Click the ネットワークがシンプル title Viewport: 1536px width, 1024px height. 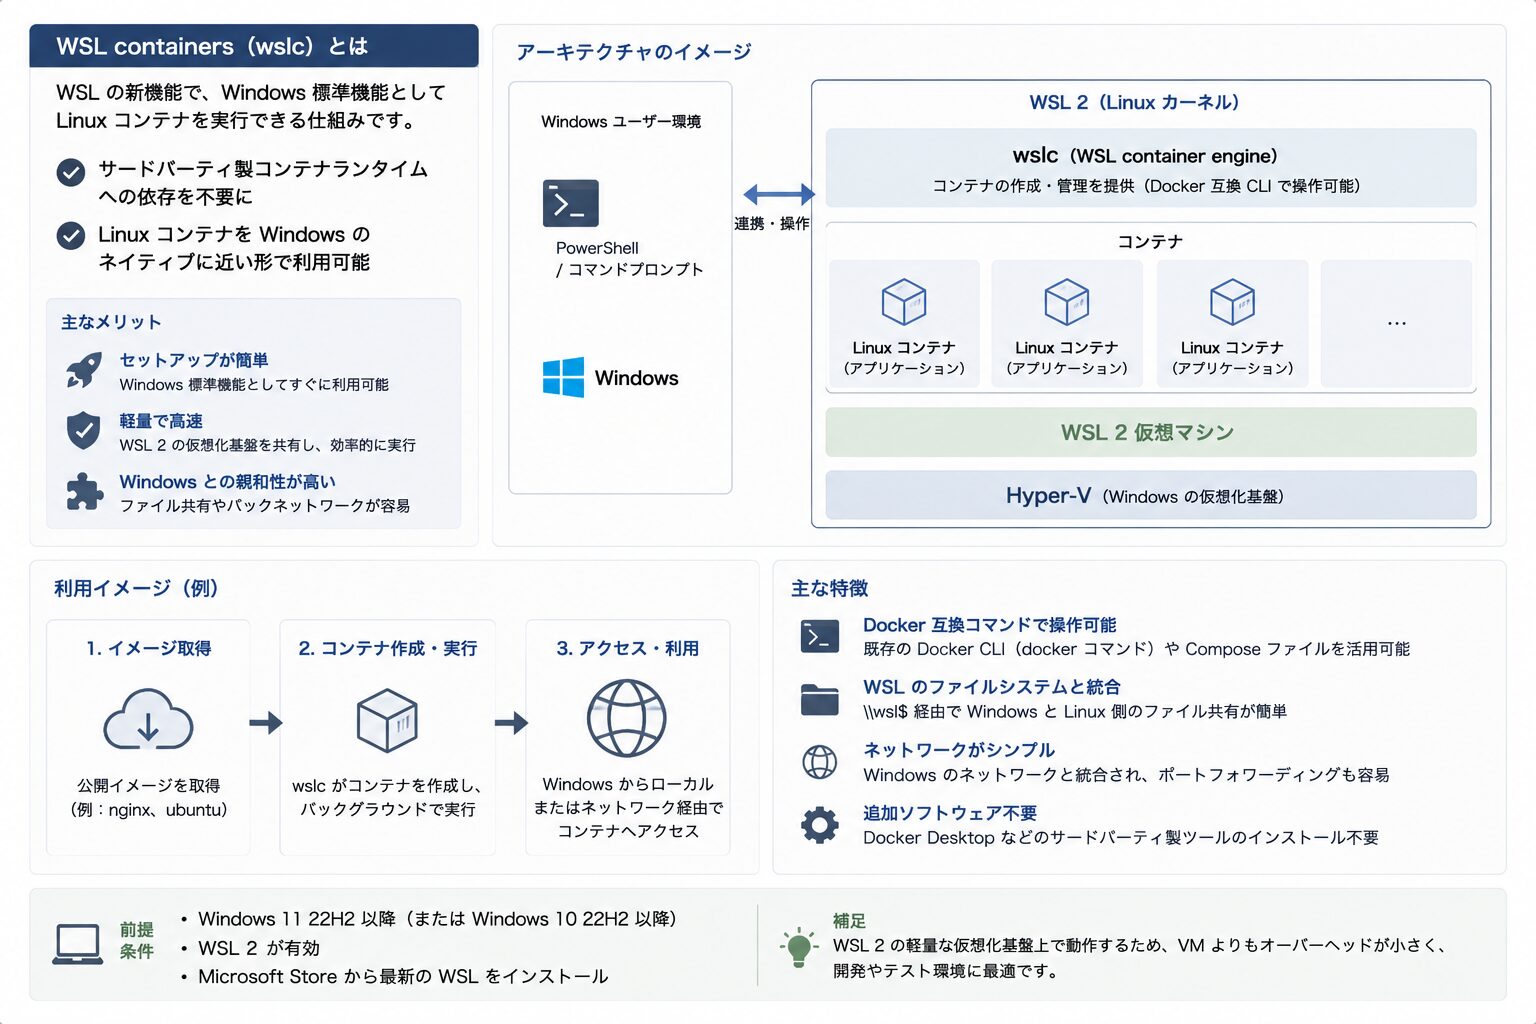click(x=959, y=750)
